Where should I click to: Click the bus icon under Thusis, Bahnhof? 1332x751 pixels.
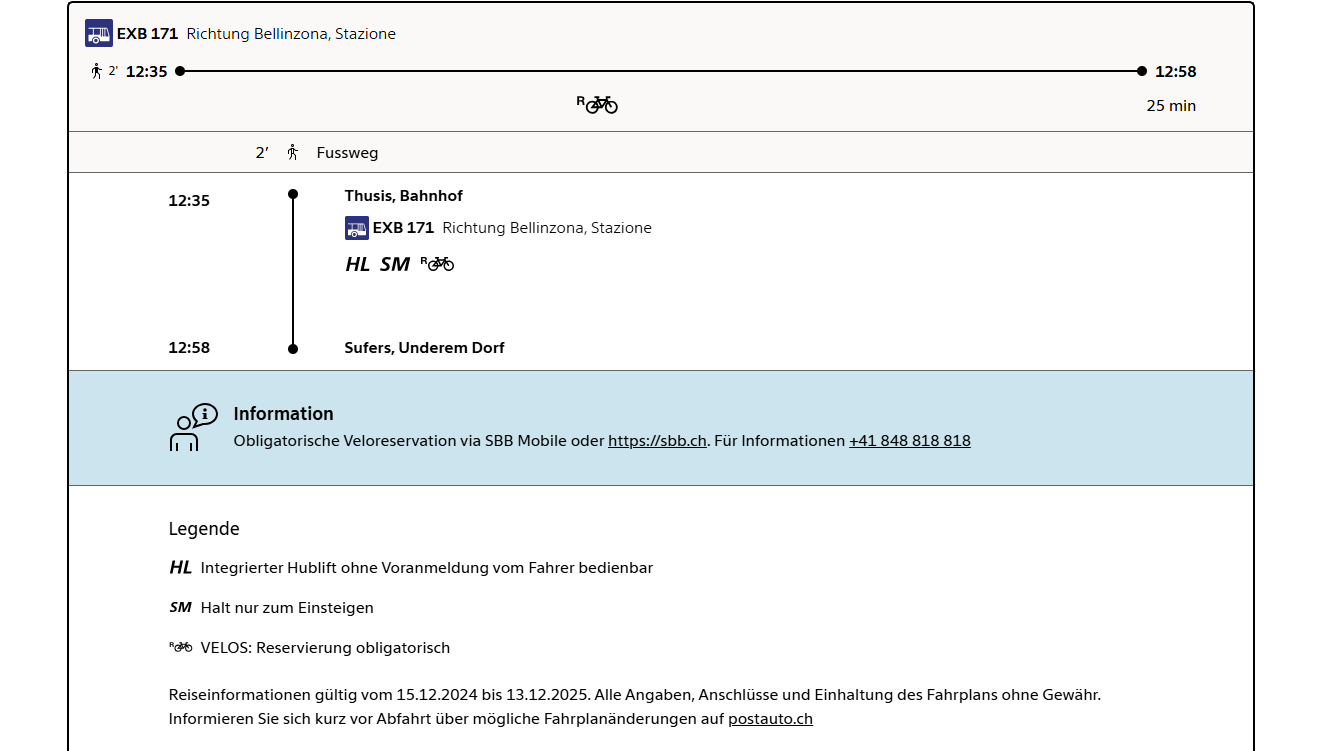click(357, 228)
